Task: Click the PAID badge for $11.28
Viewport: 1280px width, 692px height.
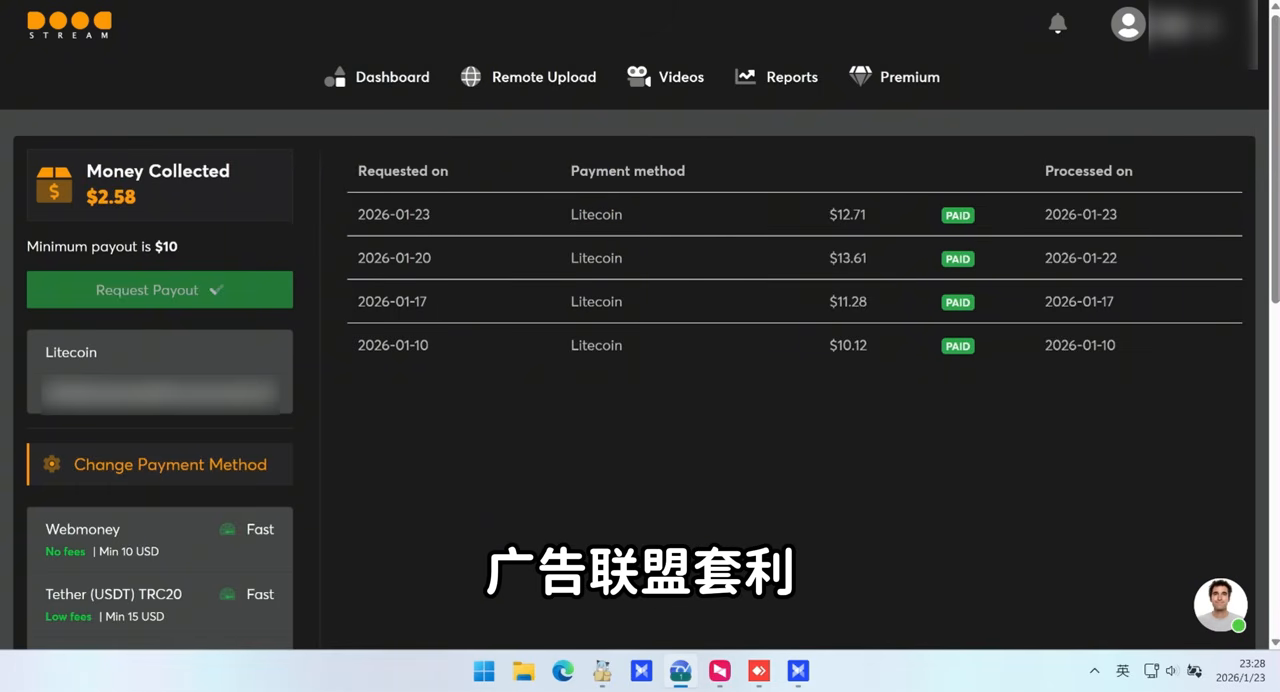Action: click(x=958, y=302)
